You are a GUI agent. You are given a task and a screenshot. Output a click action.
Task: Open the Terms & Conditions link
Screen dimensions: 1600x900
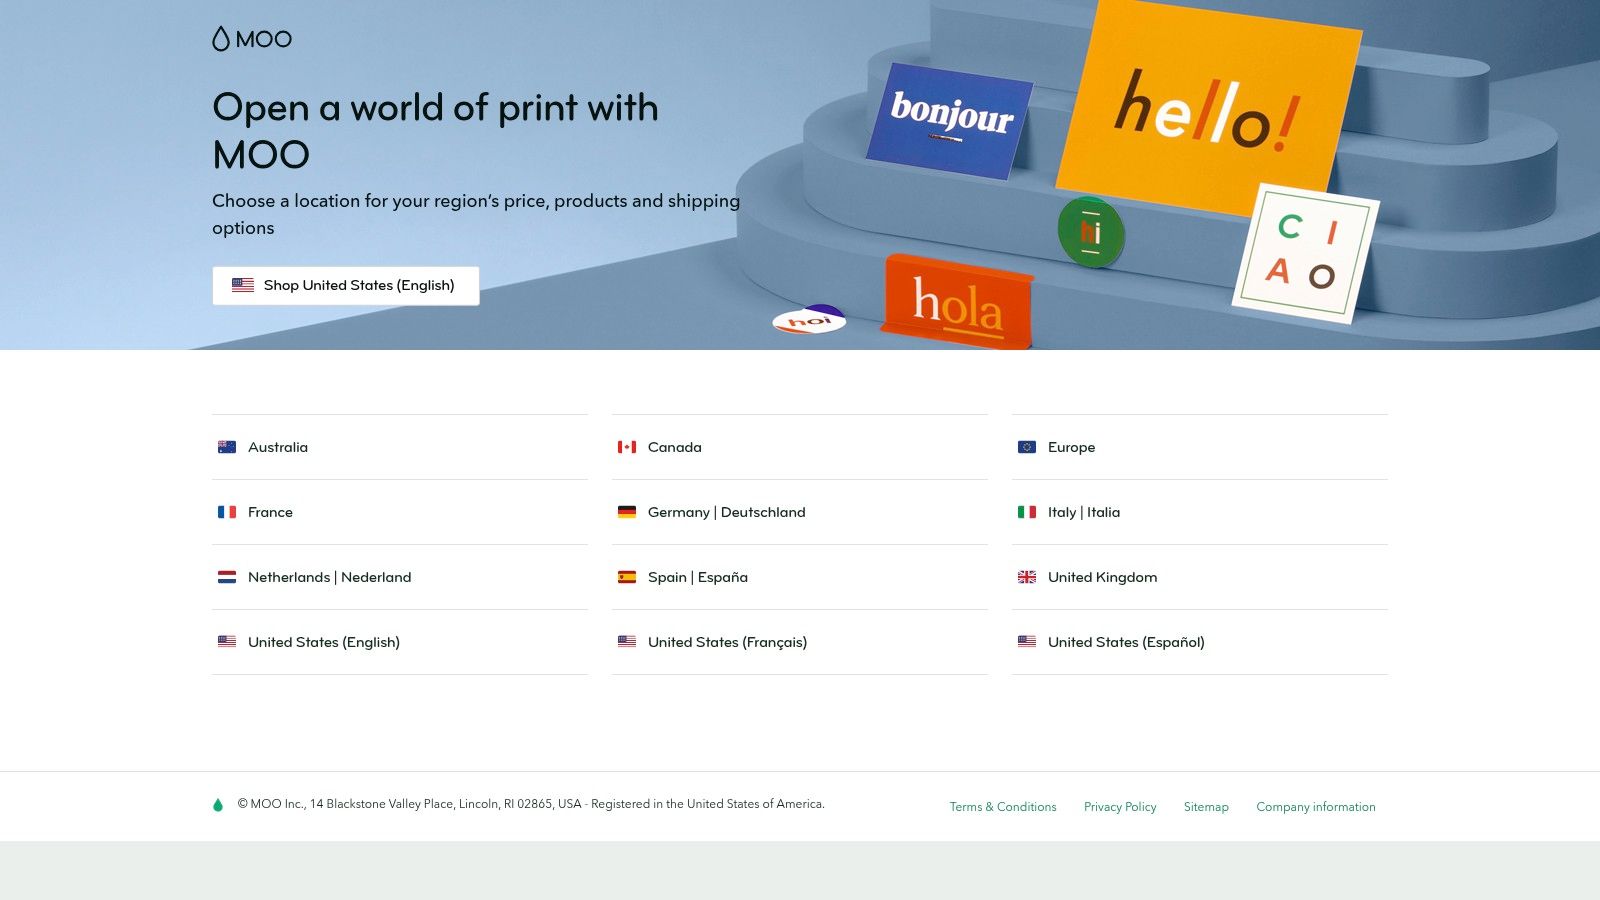click(1002, 807)
